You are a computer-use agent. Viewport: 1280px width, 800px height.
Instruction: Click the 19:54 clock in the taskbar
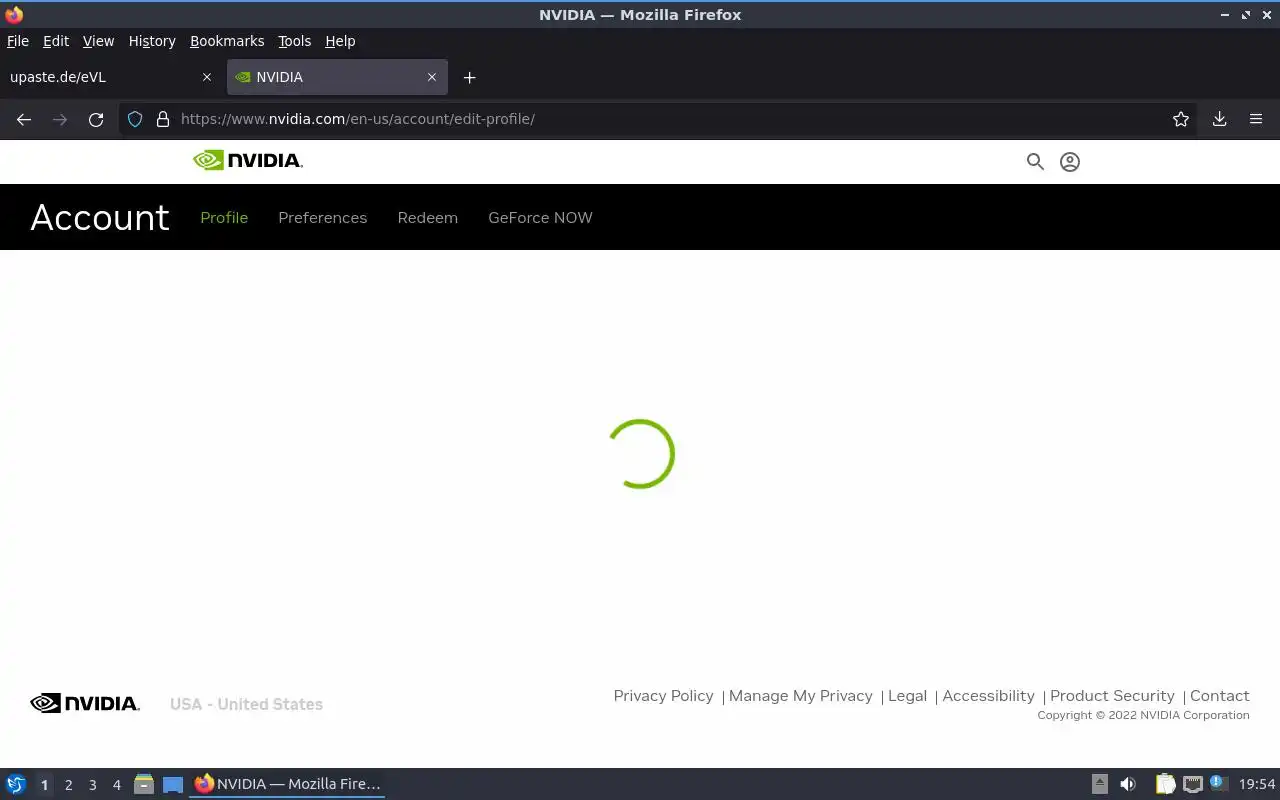tap(1257, 784)
